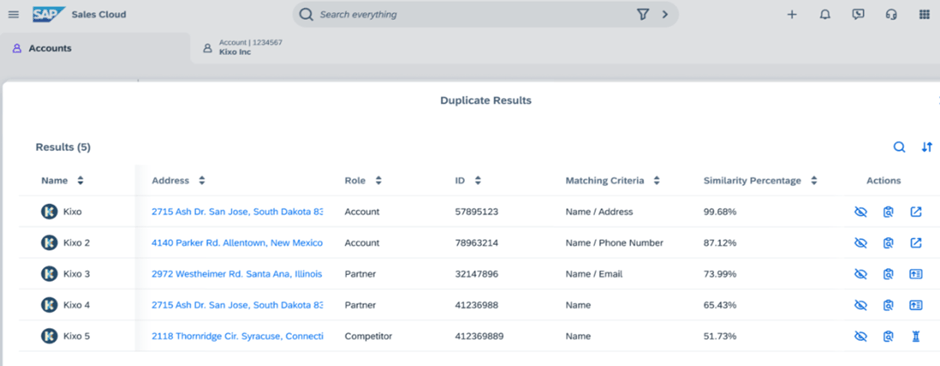Select the Kixo 3 name cell

[77, 274]
